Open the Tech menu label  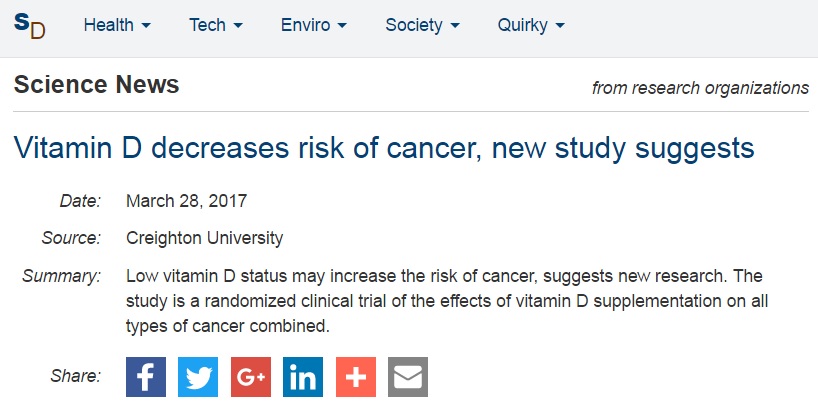(207, 25)
